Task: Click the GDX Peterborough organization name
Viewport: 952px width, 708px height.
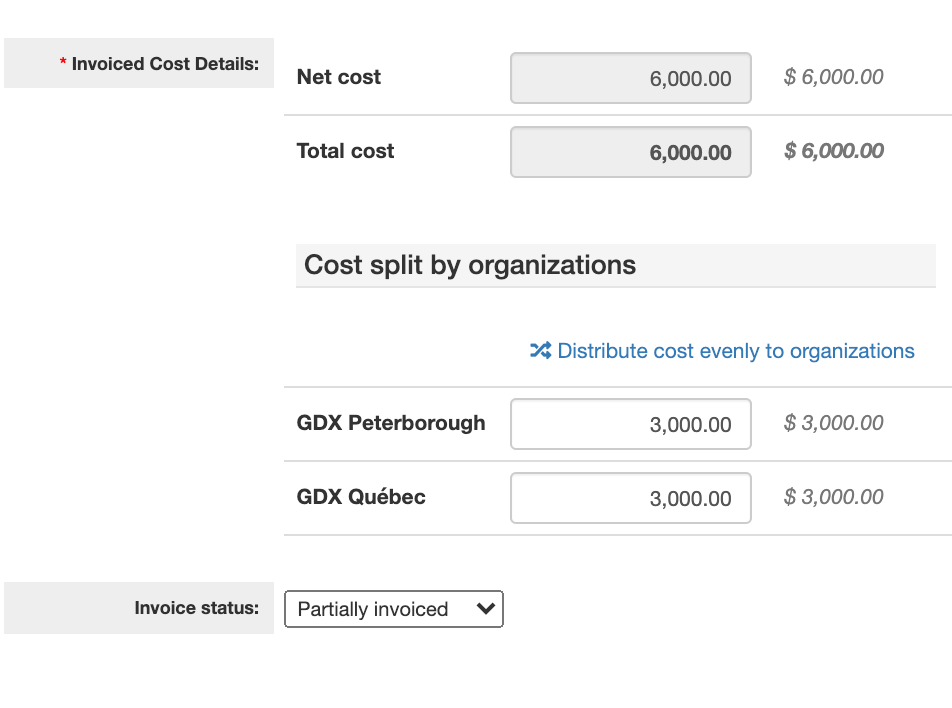Action: pos(391,423)
